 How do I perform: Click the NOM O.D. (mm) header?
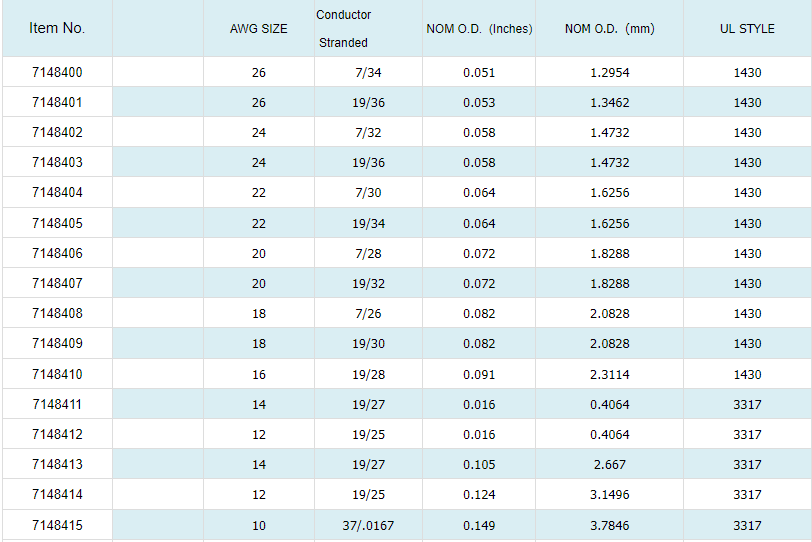point(609,29)
